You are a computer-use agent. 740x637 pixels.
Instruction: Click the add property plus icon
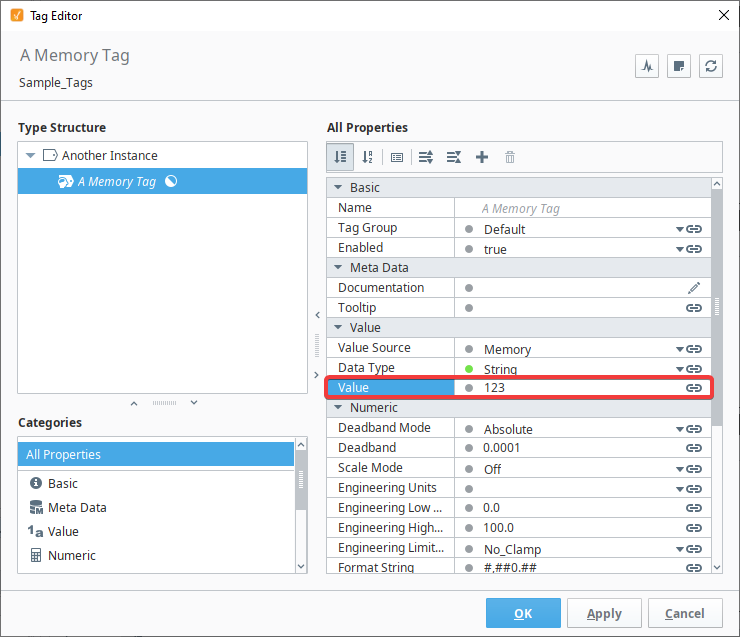[x=482, y=157]
